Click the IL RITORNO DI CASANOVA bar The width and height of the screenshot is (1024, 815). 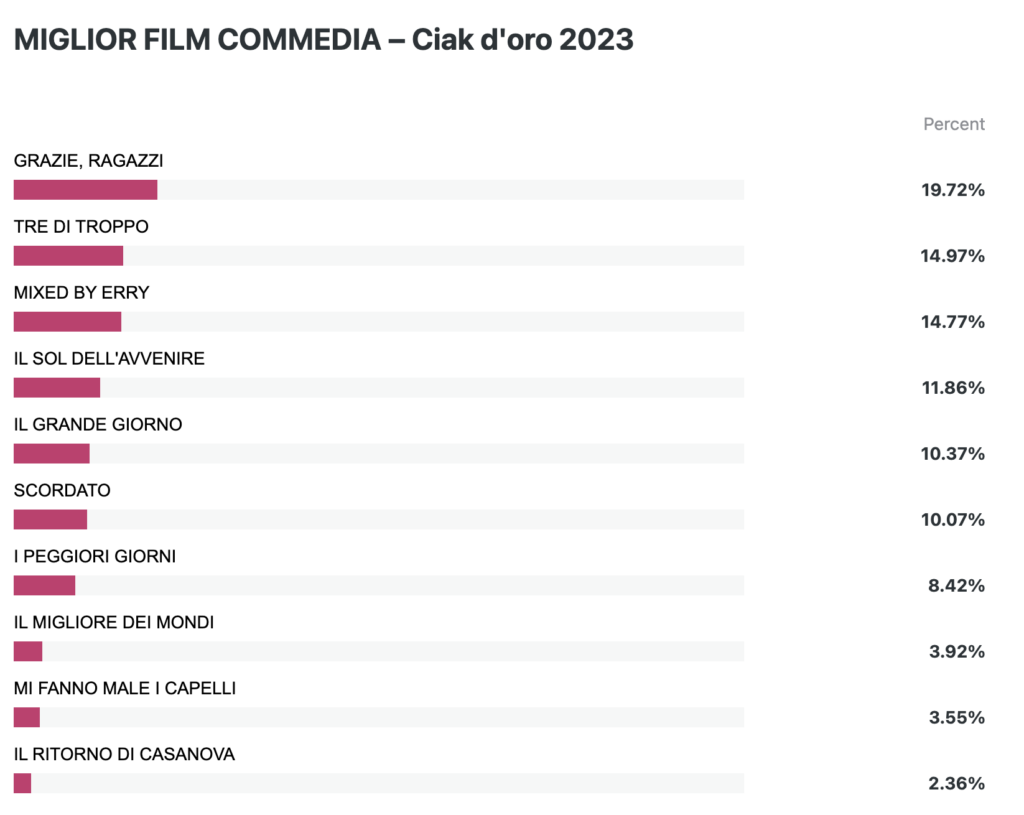379,783
